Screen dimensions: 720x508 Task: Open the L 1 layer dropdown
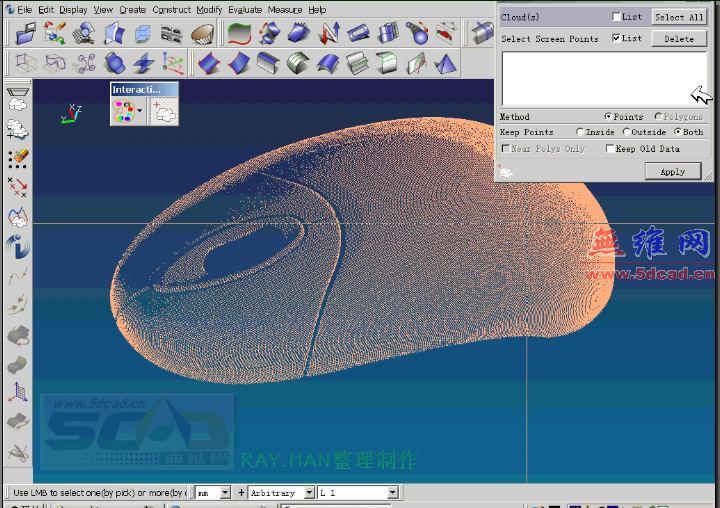[x=392, y=493]
